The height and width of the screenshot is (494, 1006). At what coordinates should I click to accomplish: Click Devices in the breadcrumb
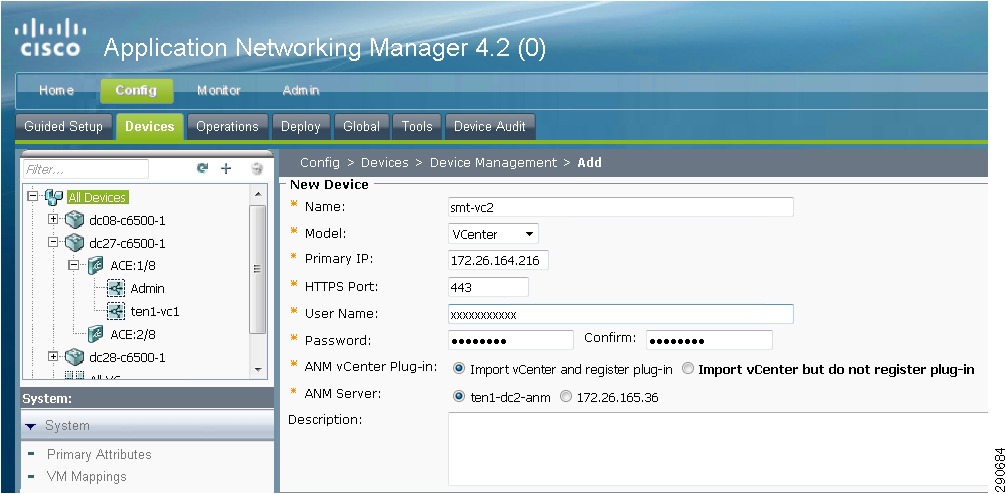point(384,162)
